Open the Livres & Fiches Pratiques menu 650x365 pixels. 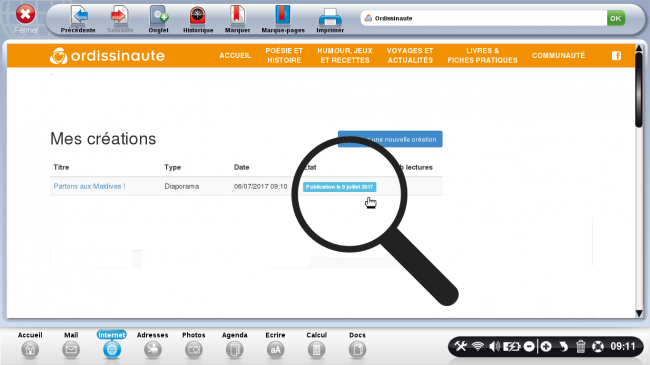coord(483,56)
